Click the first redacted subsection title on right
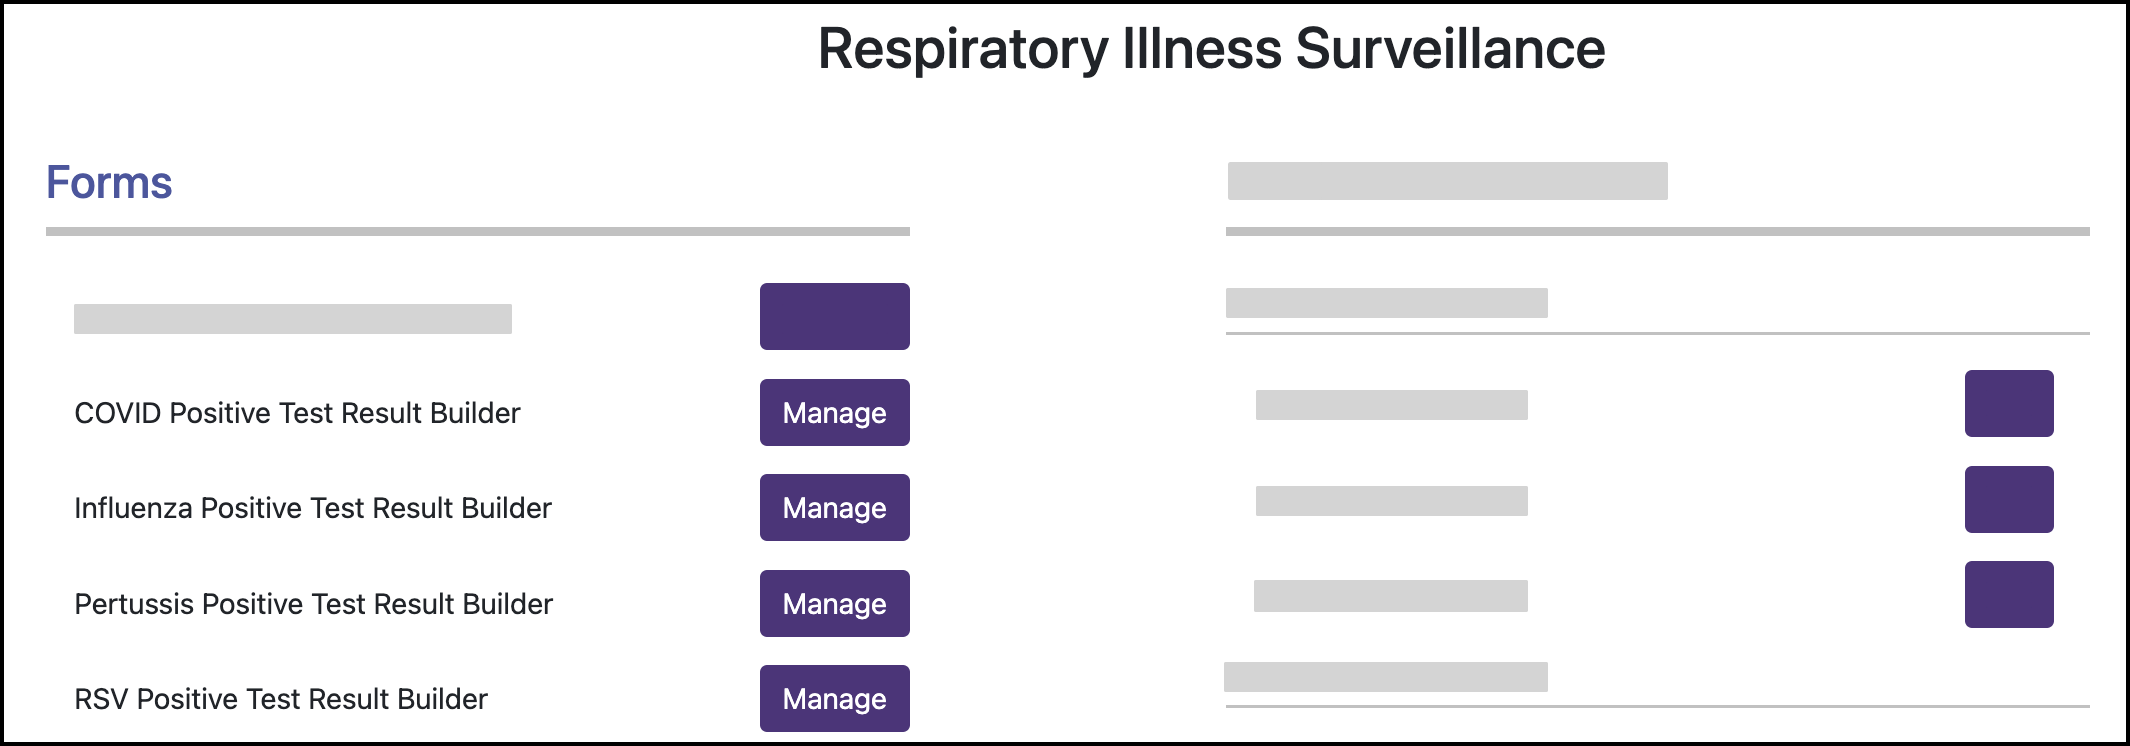 point(1386,303)
